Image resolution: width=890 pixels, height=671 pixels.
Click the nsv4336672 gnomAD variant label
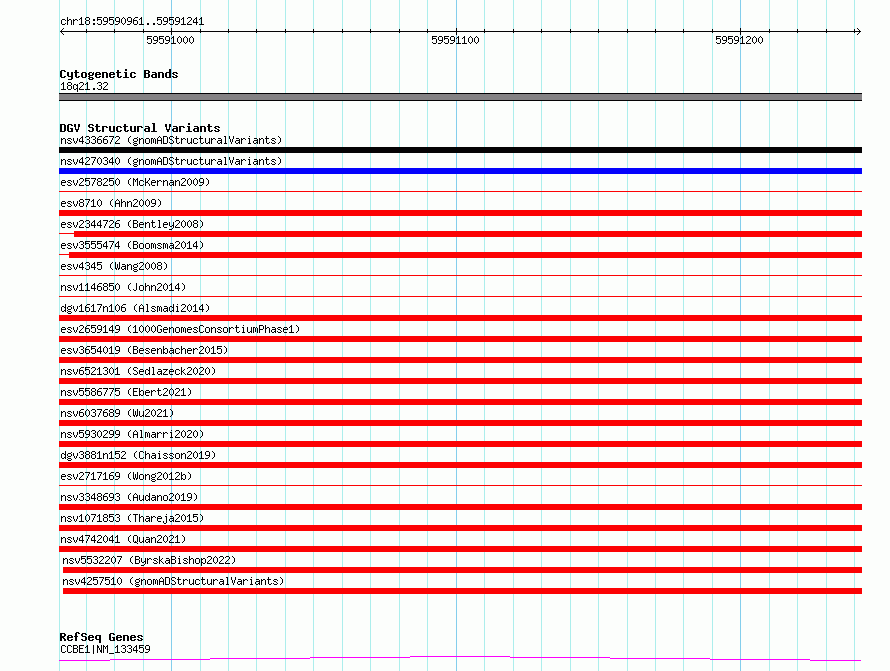171,140
